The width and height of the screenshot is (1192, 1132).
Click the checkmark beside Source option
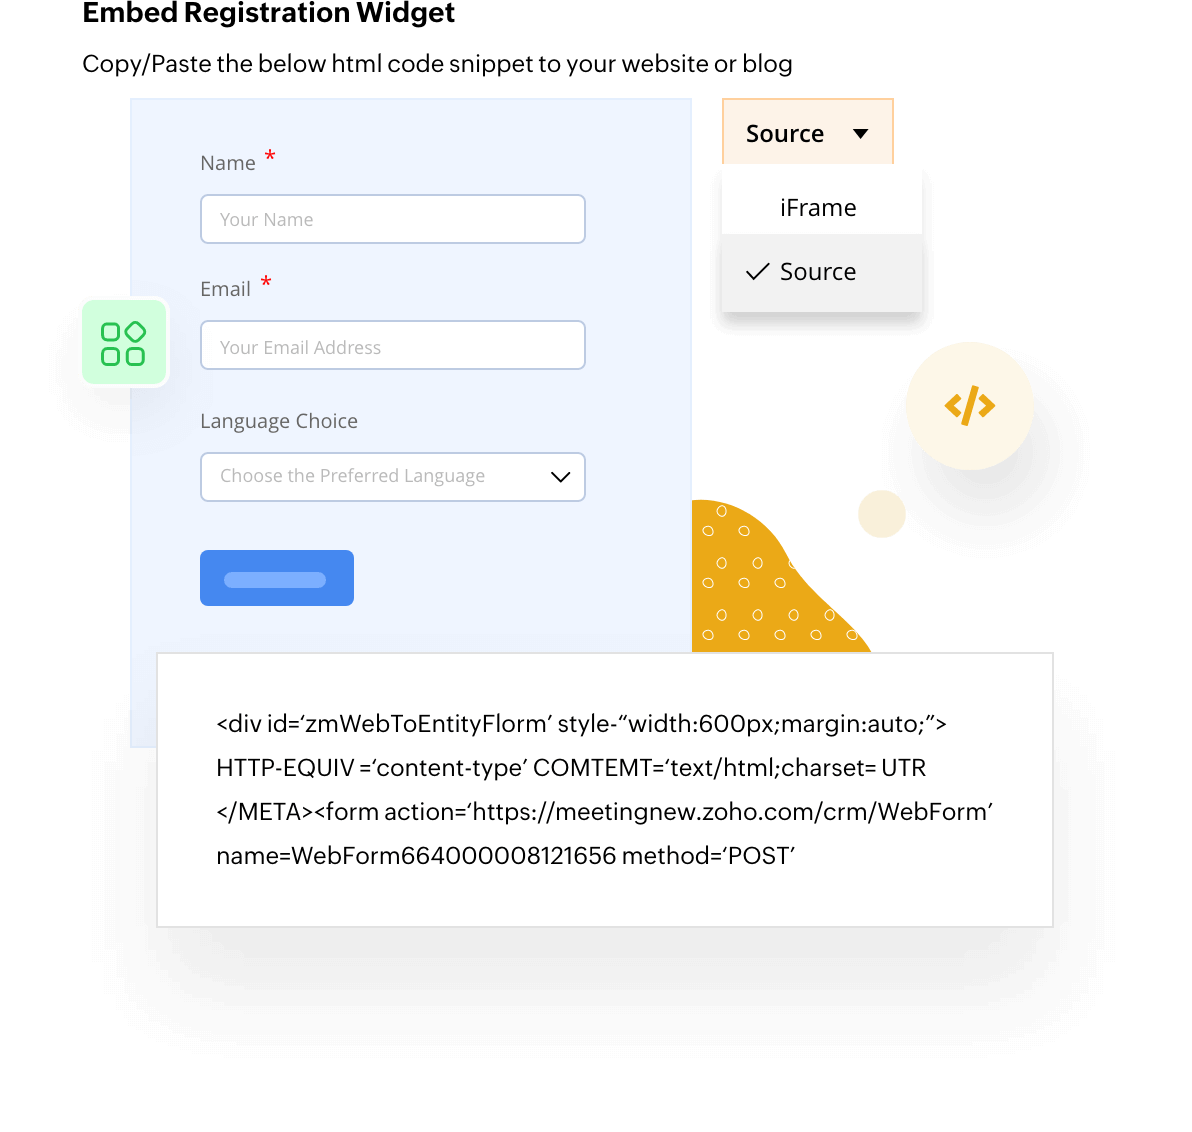[x=758, y=271]
